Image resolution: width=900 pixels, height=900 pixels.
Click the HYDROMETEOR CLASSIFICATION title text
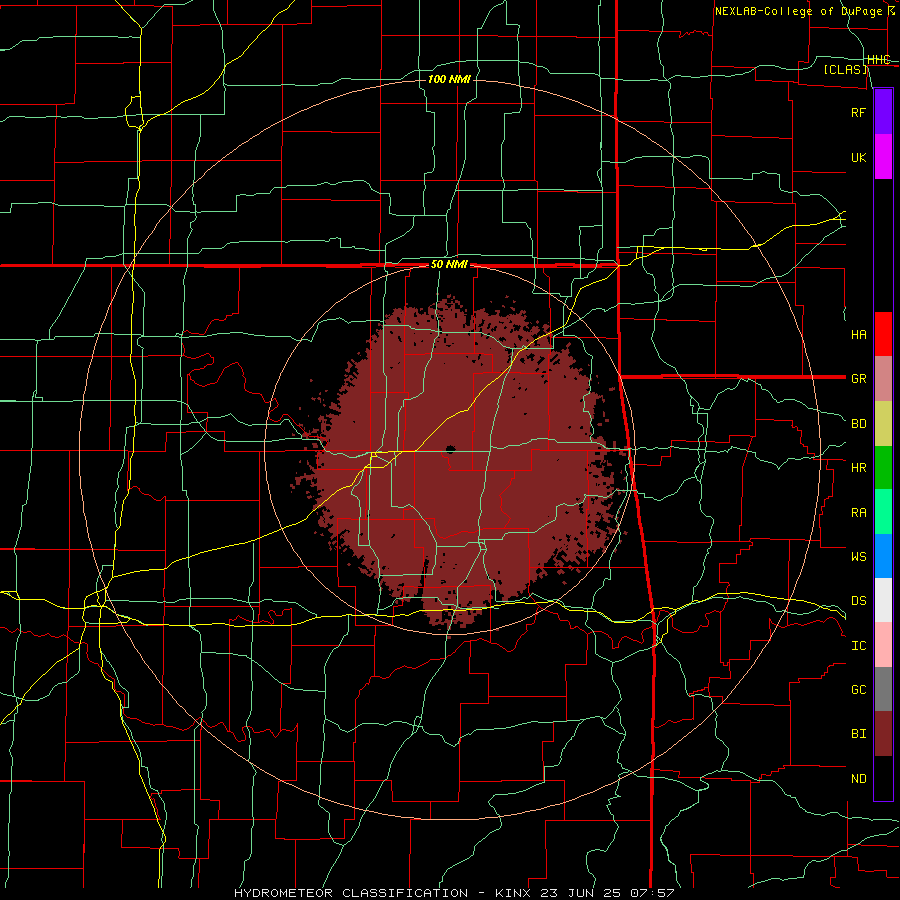351,893
